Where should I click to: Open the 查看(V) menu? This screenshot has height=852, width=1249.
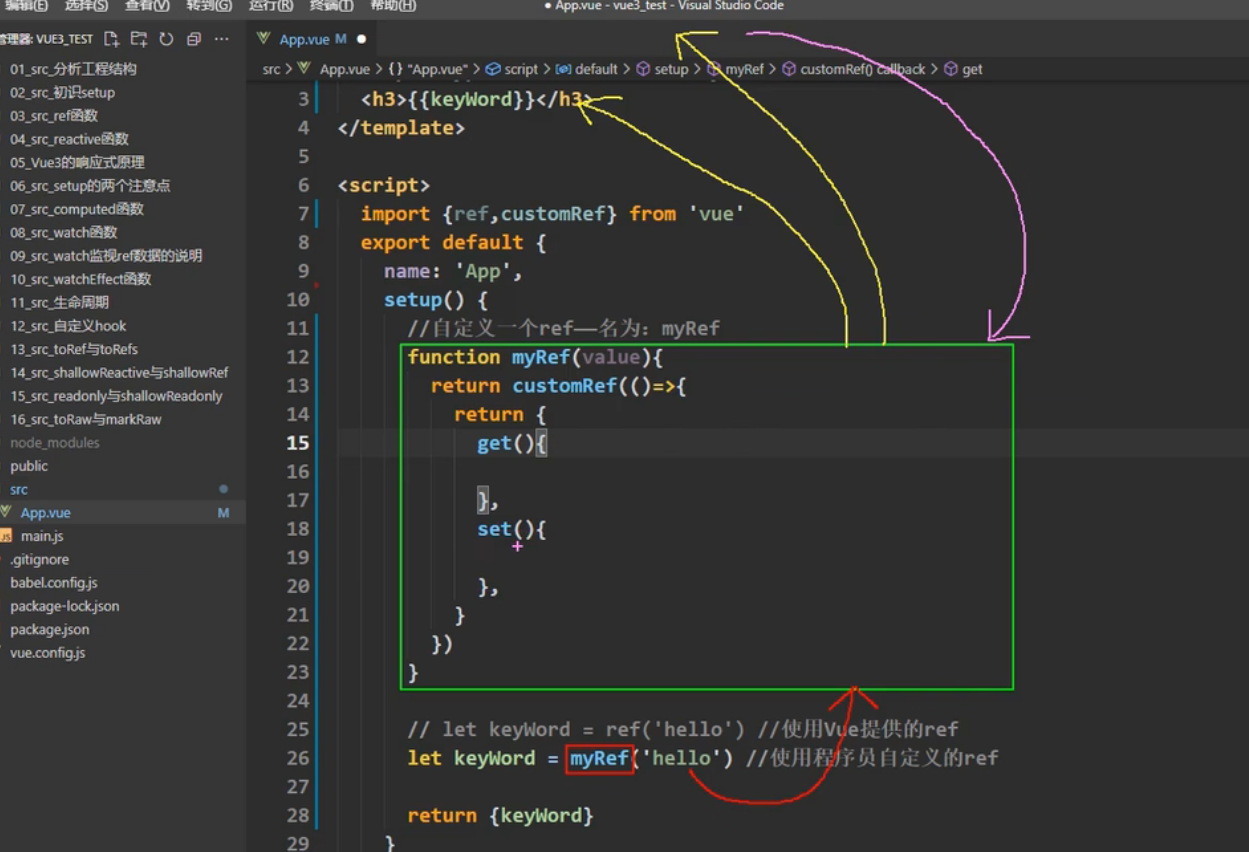click(x=147, y=6)
